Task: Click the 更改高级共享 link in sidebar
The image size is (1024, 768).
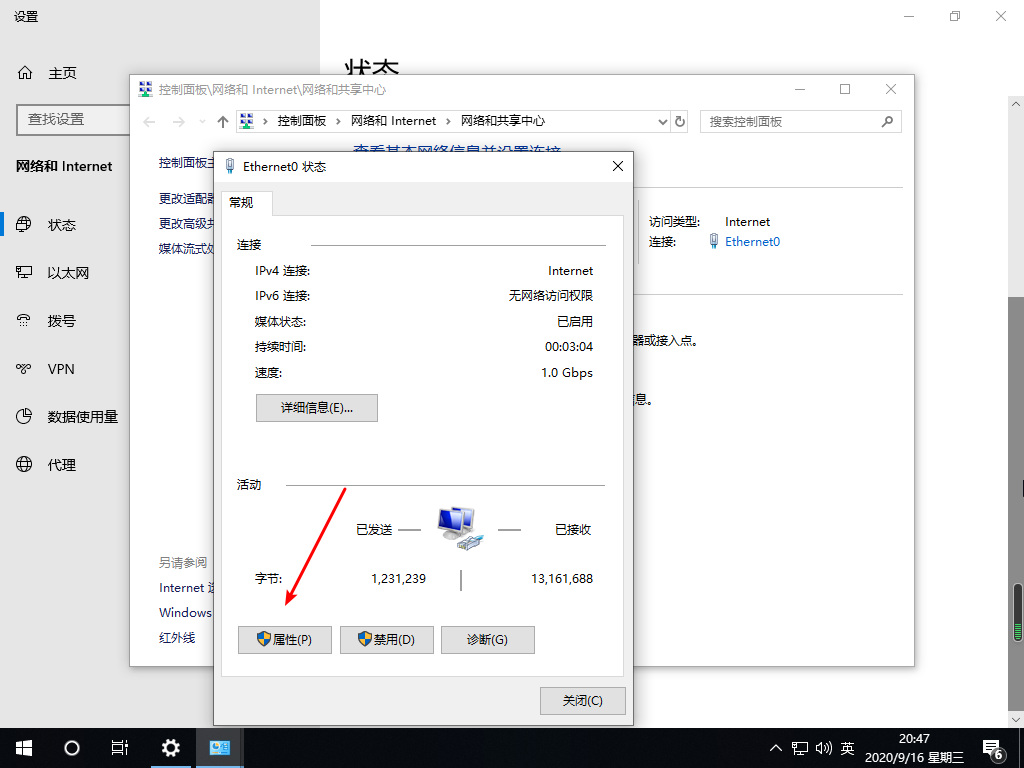Action: [186, 223]
